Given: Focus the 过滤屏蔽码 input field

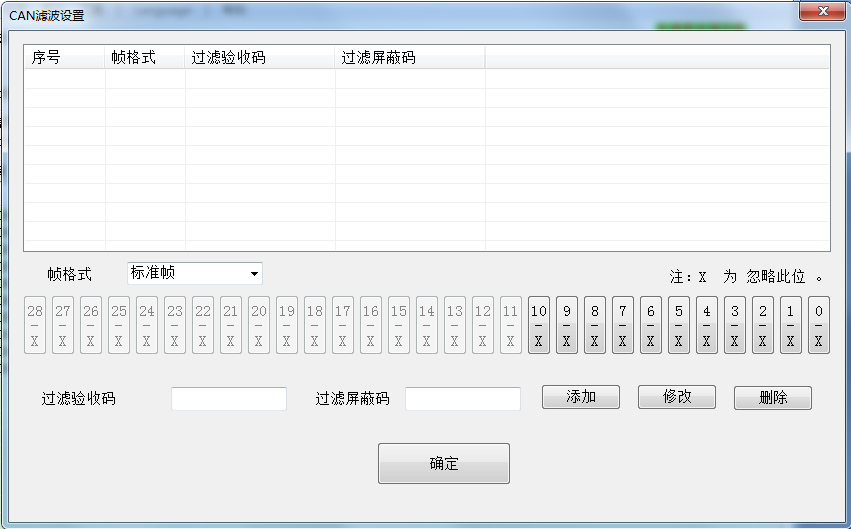Looking at the screenshot, I should (463, 399).
